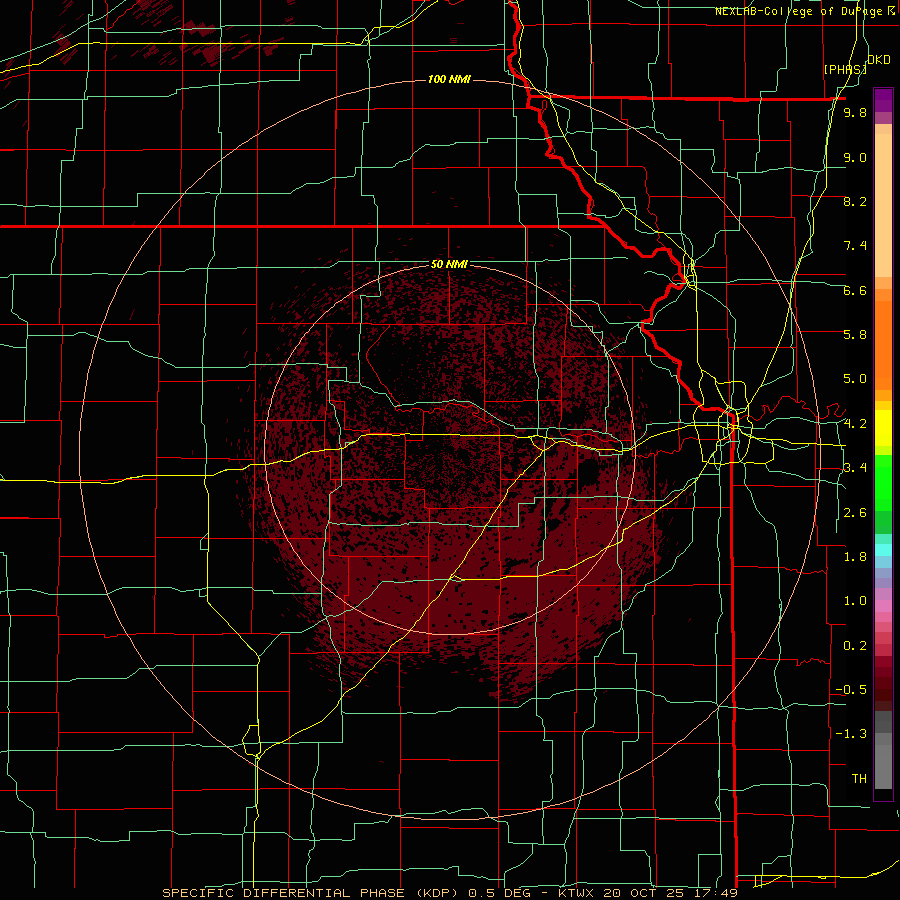Click the cyan segment of the color bar
This screenshot has height=900, width=900.
click(883, 550)
